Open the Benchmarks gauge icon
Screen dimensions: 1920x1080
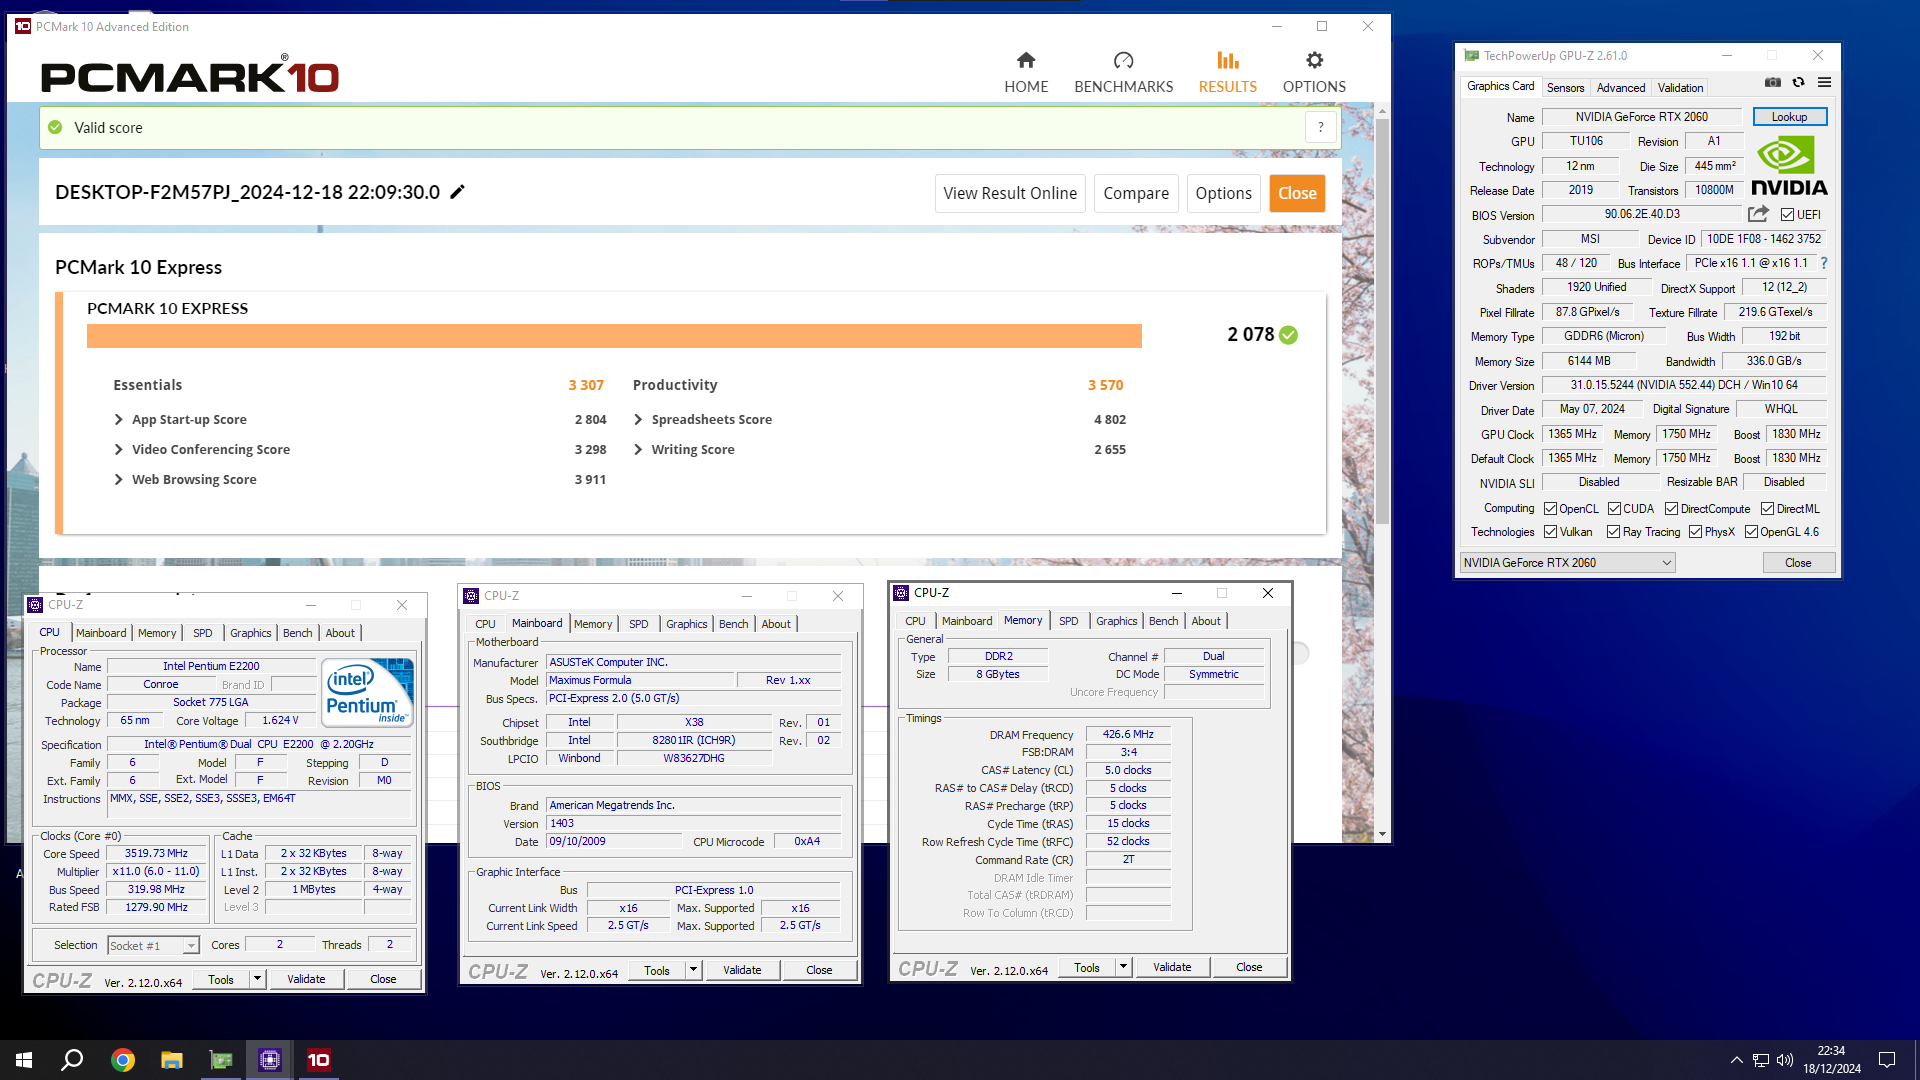(1123, 60)
